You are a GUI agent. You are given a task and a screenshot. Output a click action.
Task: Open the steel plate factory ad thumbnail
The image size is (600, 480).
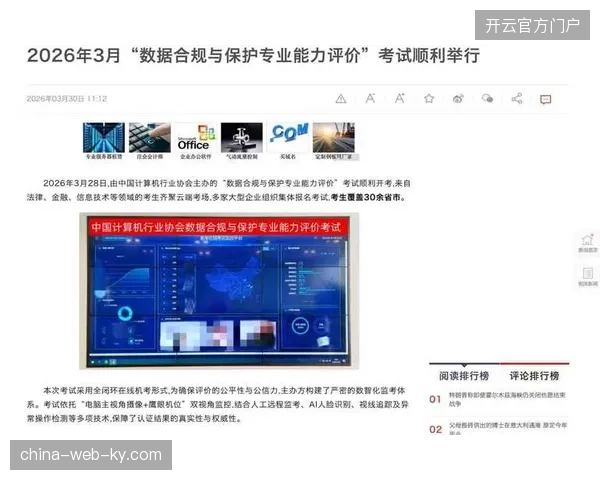tap(334, 138)
